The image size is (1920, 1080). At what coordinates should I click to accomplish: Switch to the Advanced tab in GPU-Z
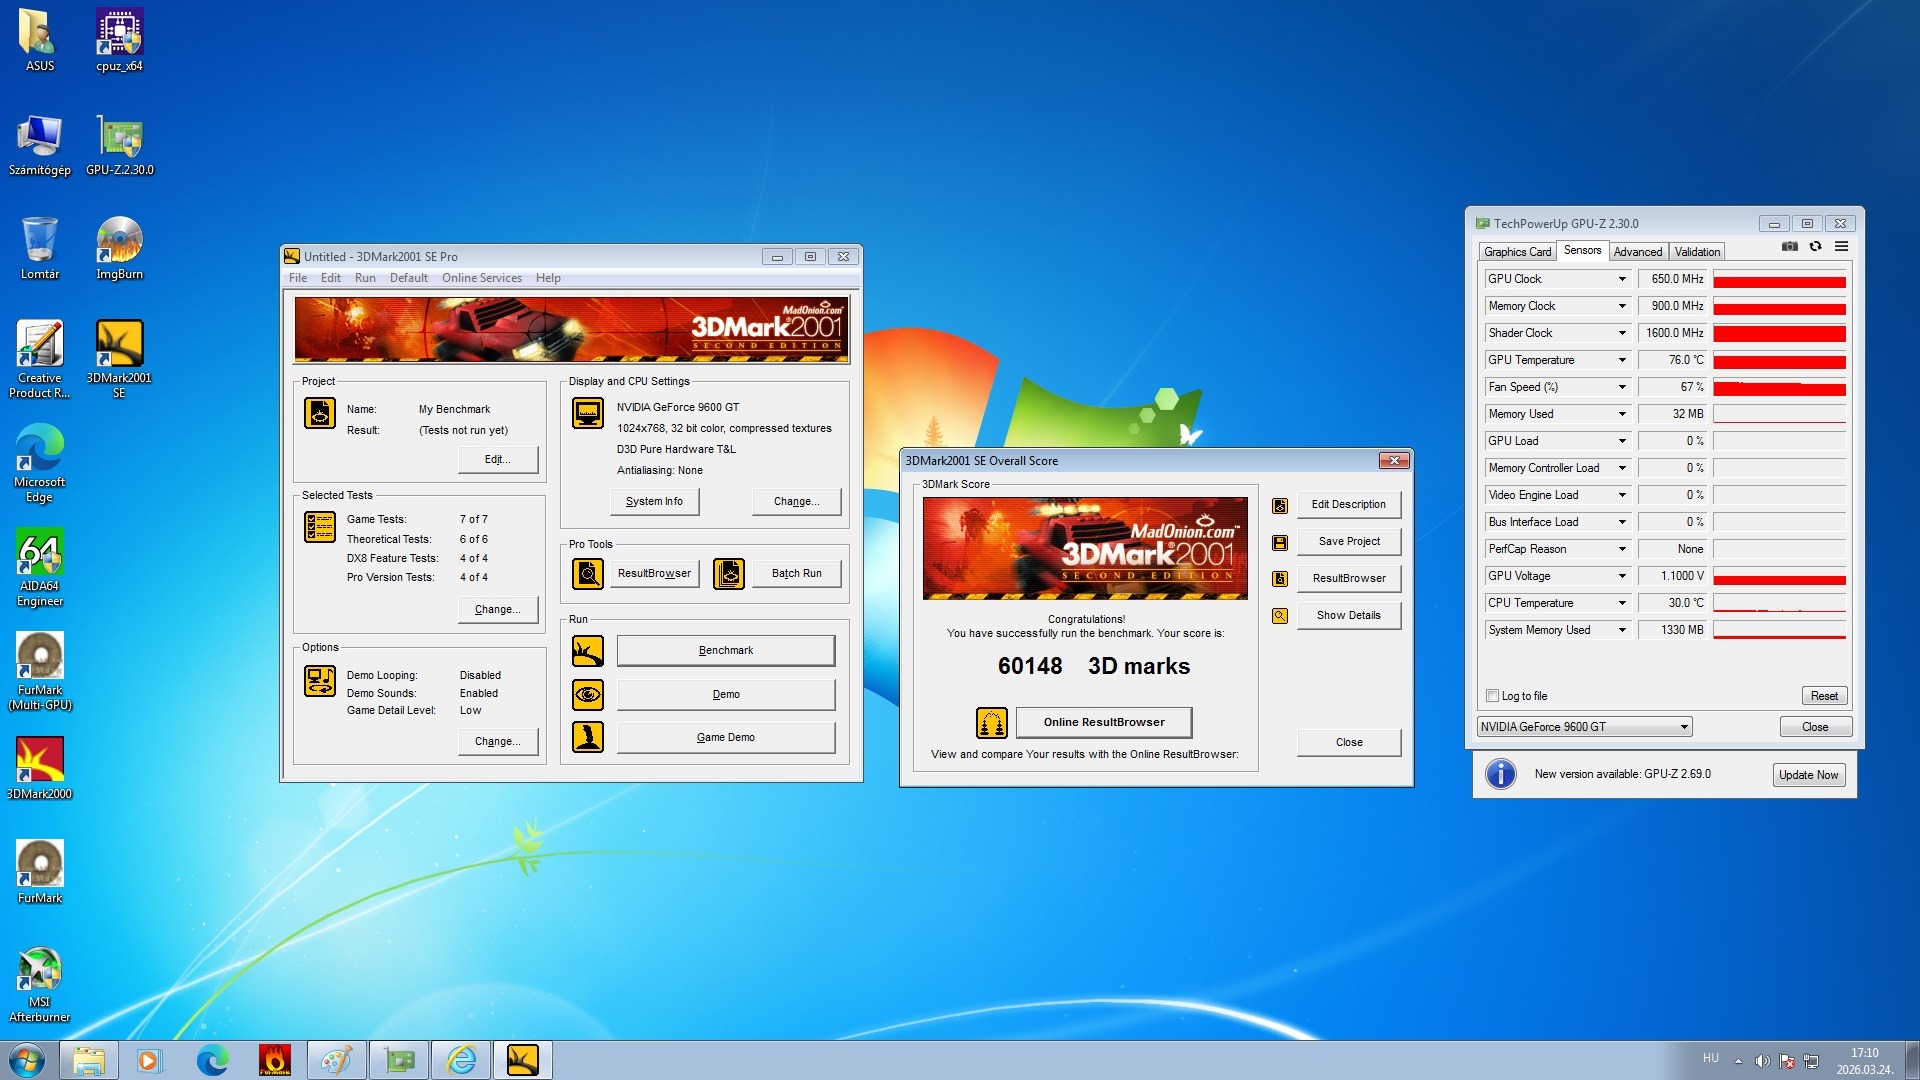pyautogui.click(x=1637, y=252)
